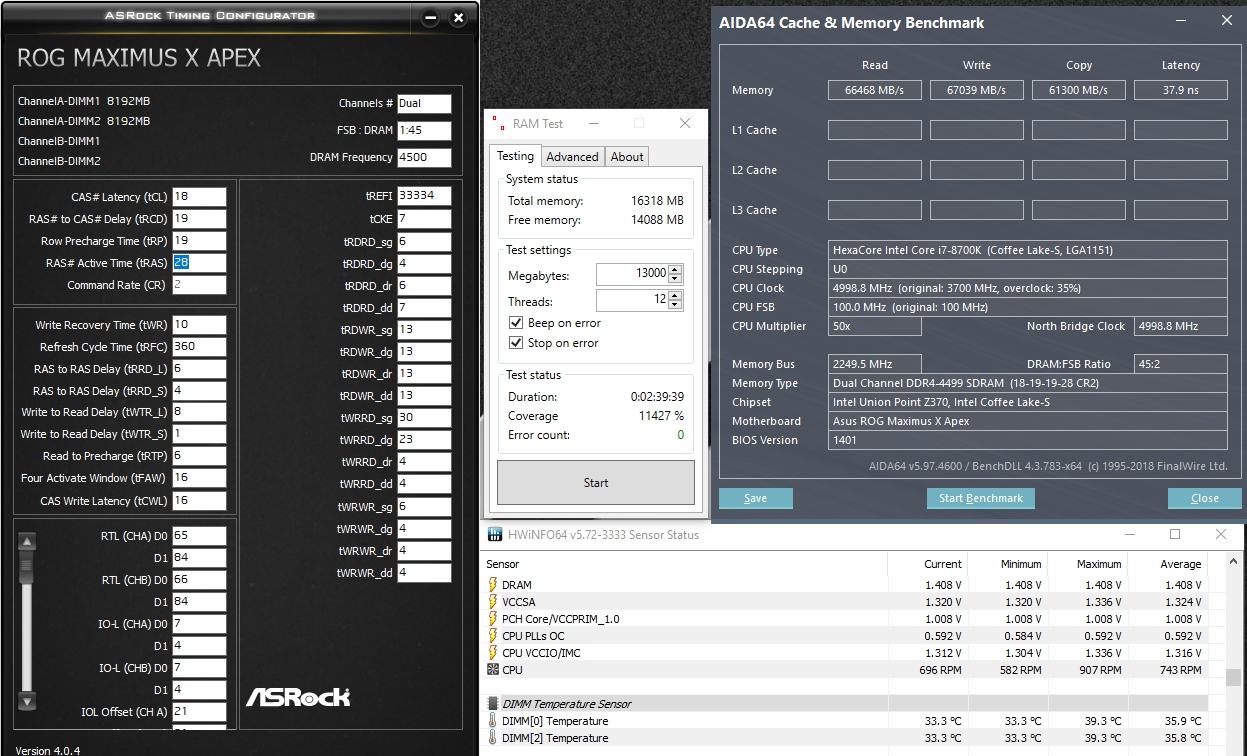Increase Megabytes value with up arrow
Image resolution: width=1247 pixels, height=756 pixels.
tap(675, 269)
